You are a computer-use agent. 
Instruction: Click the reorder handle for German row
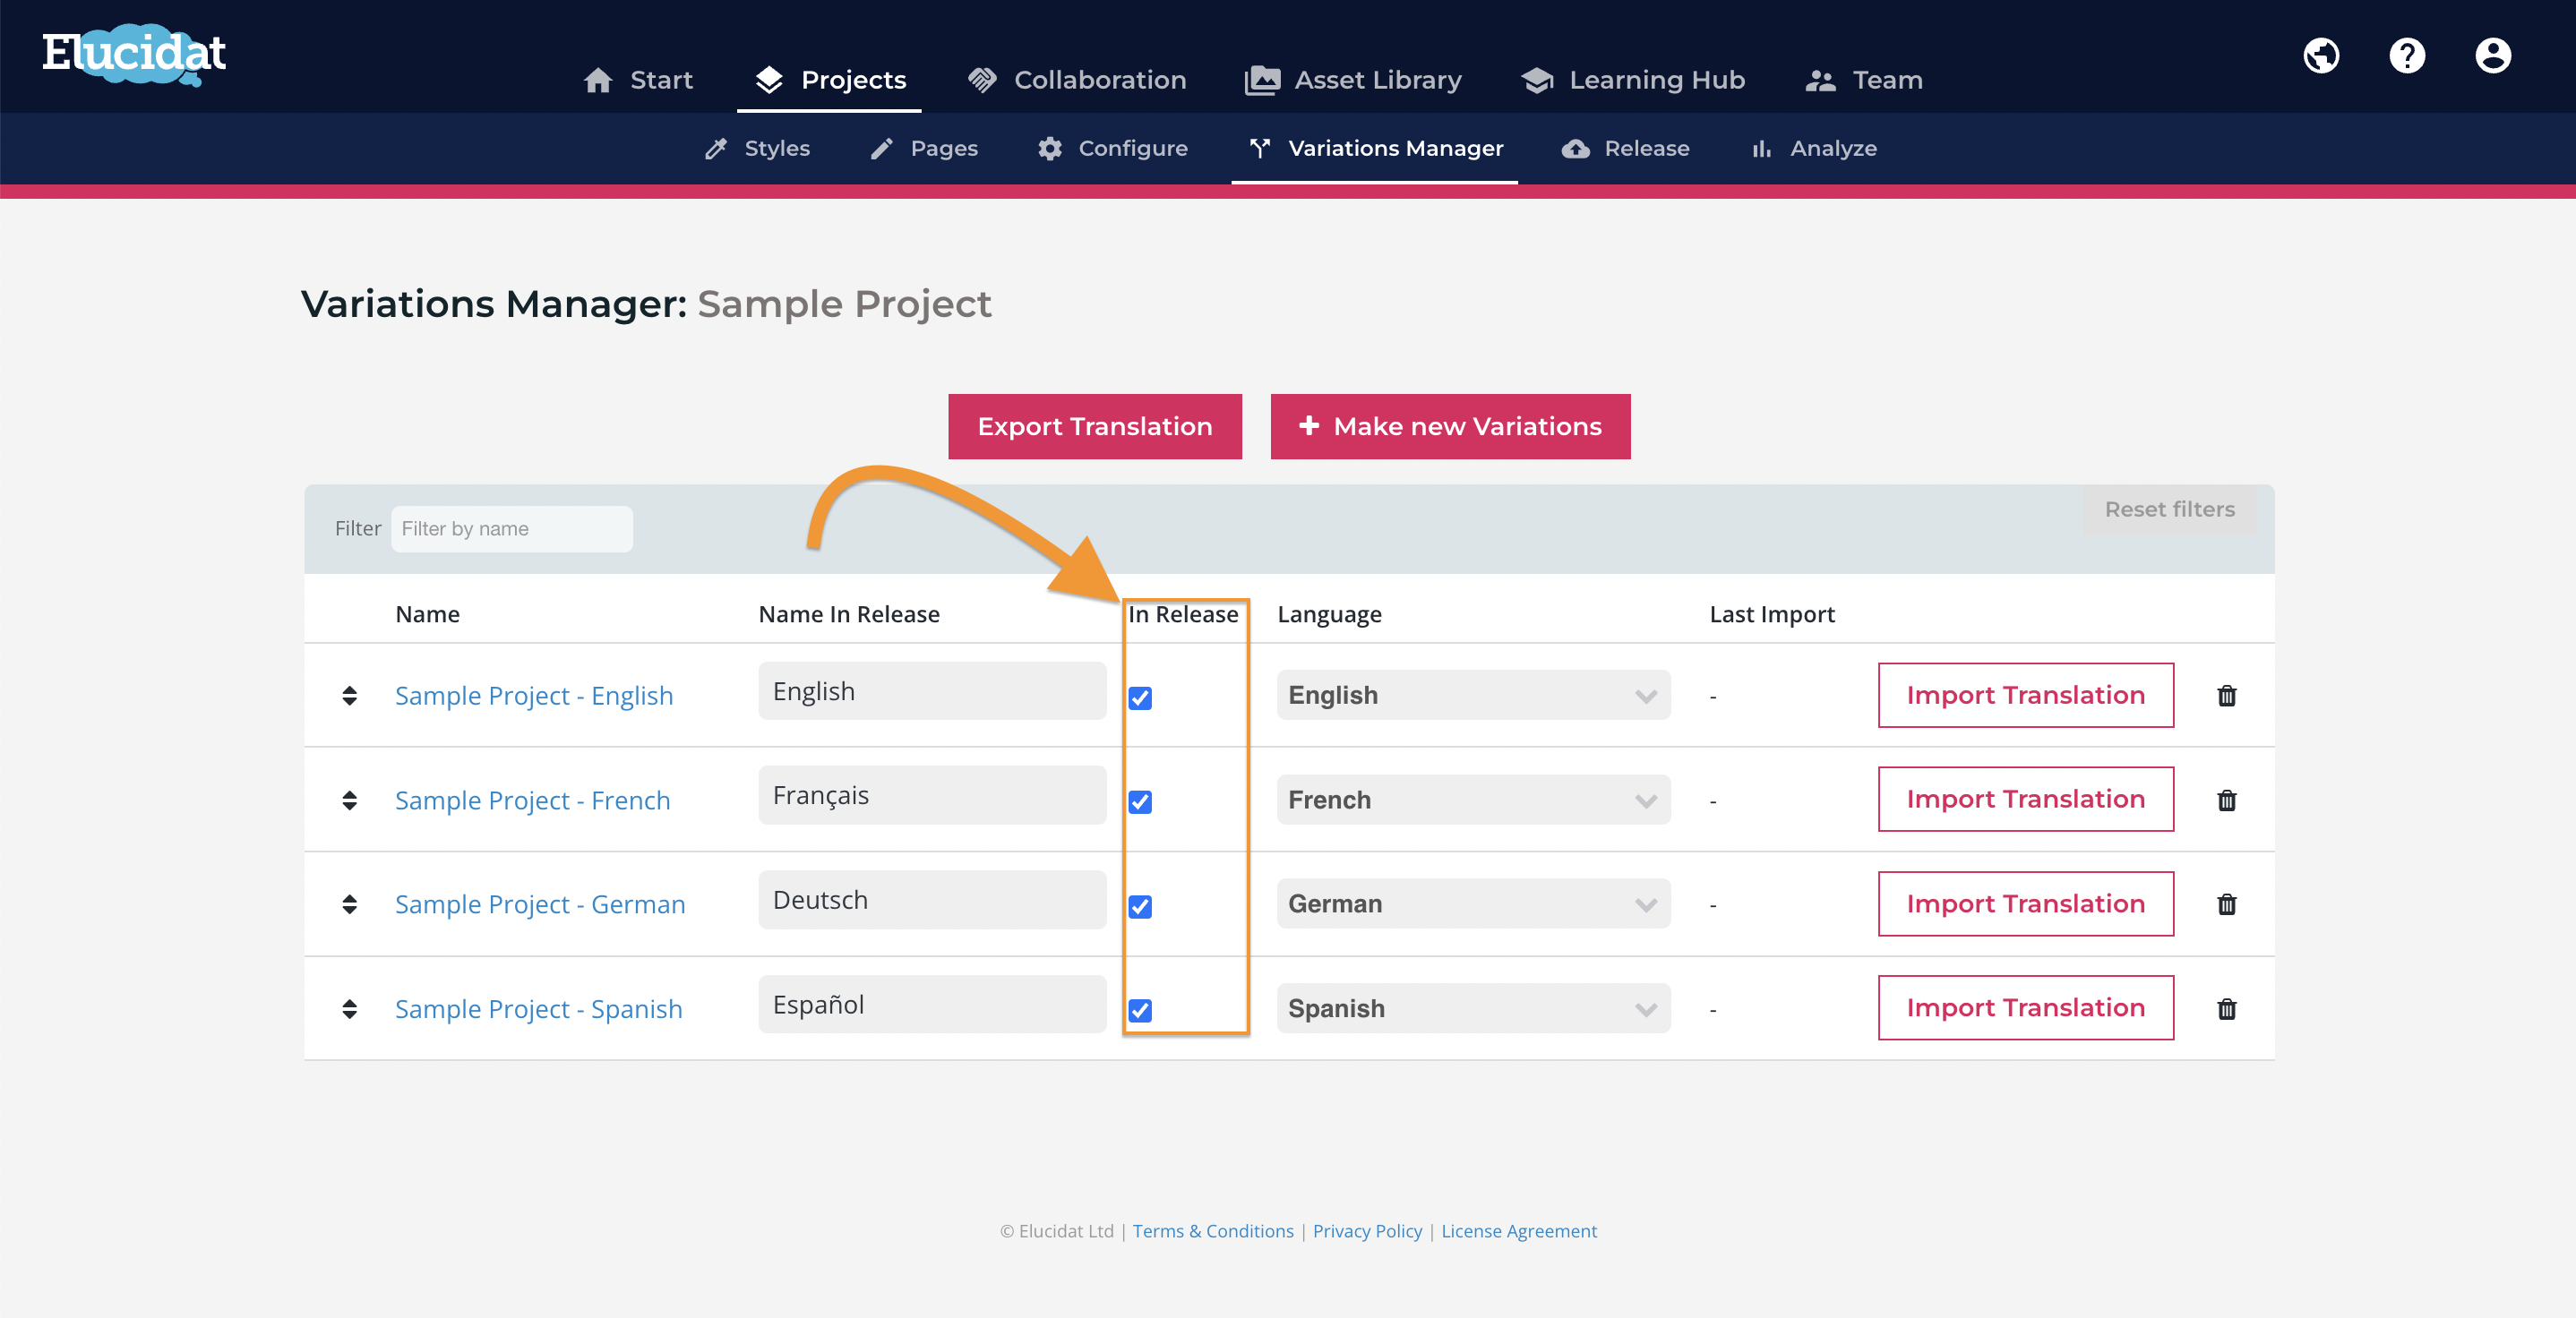349,904
